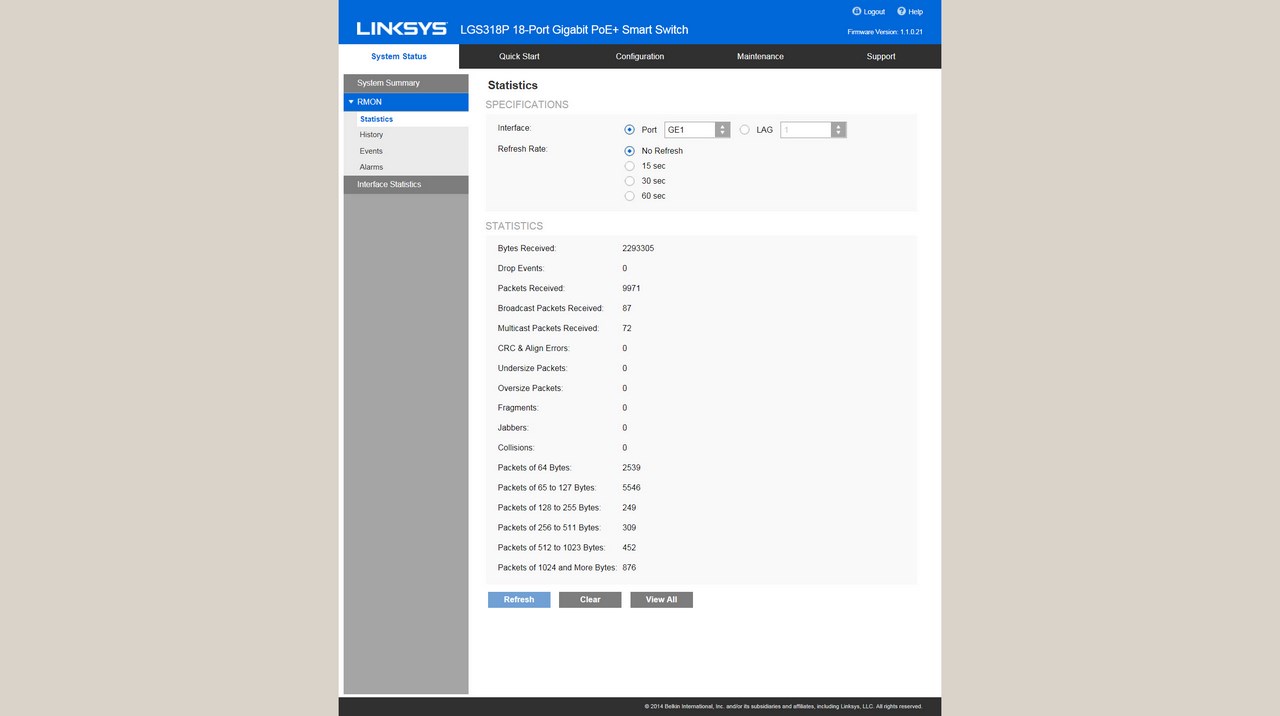Open the Quick Start tab

(519, 57)
